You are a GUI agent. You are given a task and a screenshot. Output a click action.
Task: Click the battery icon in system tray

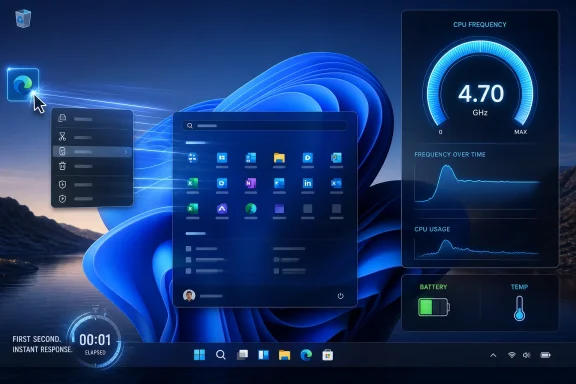546,355
